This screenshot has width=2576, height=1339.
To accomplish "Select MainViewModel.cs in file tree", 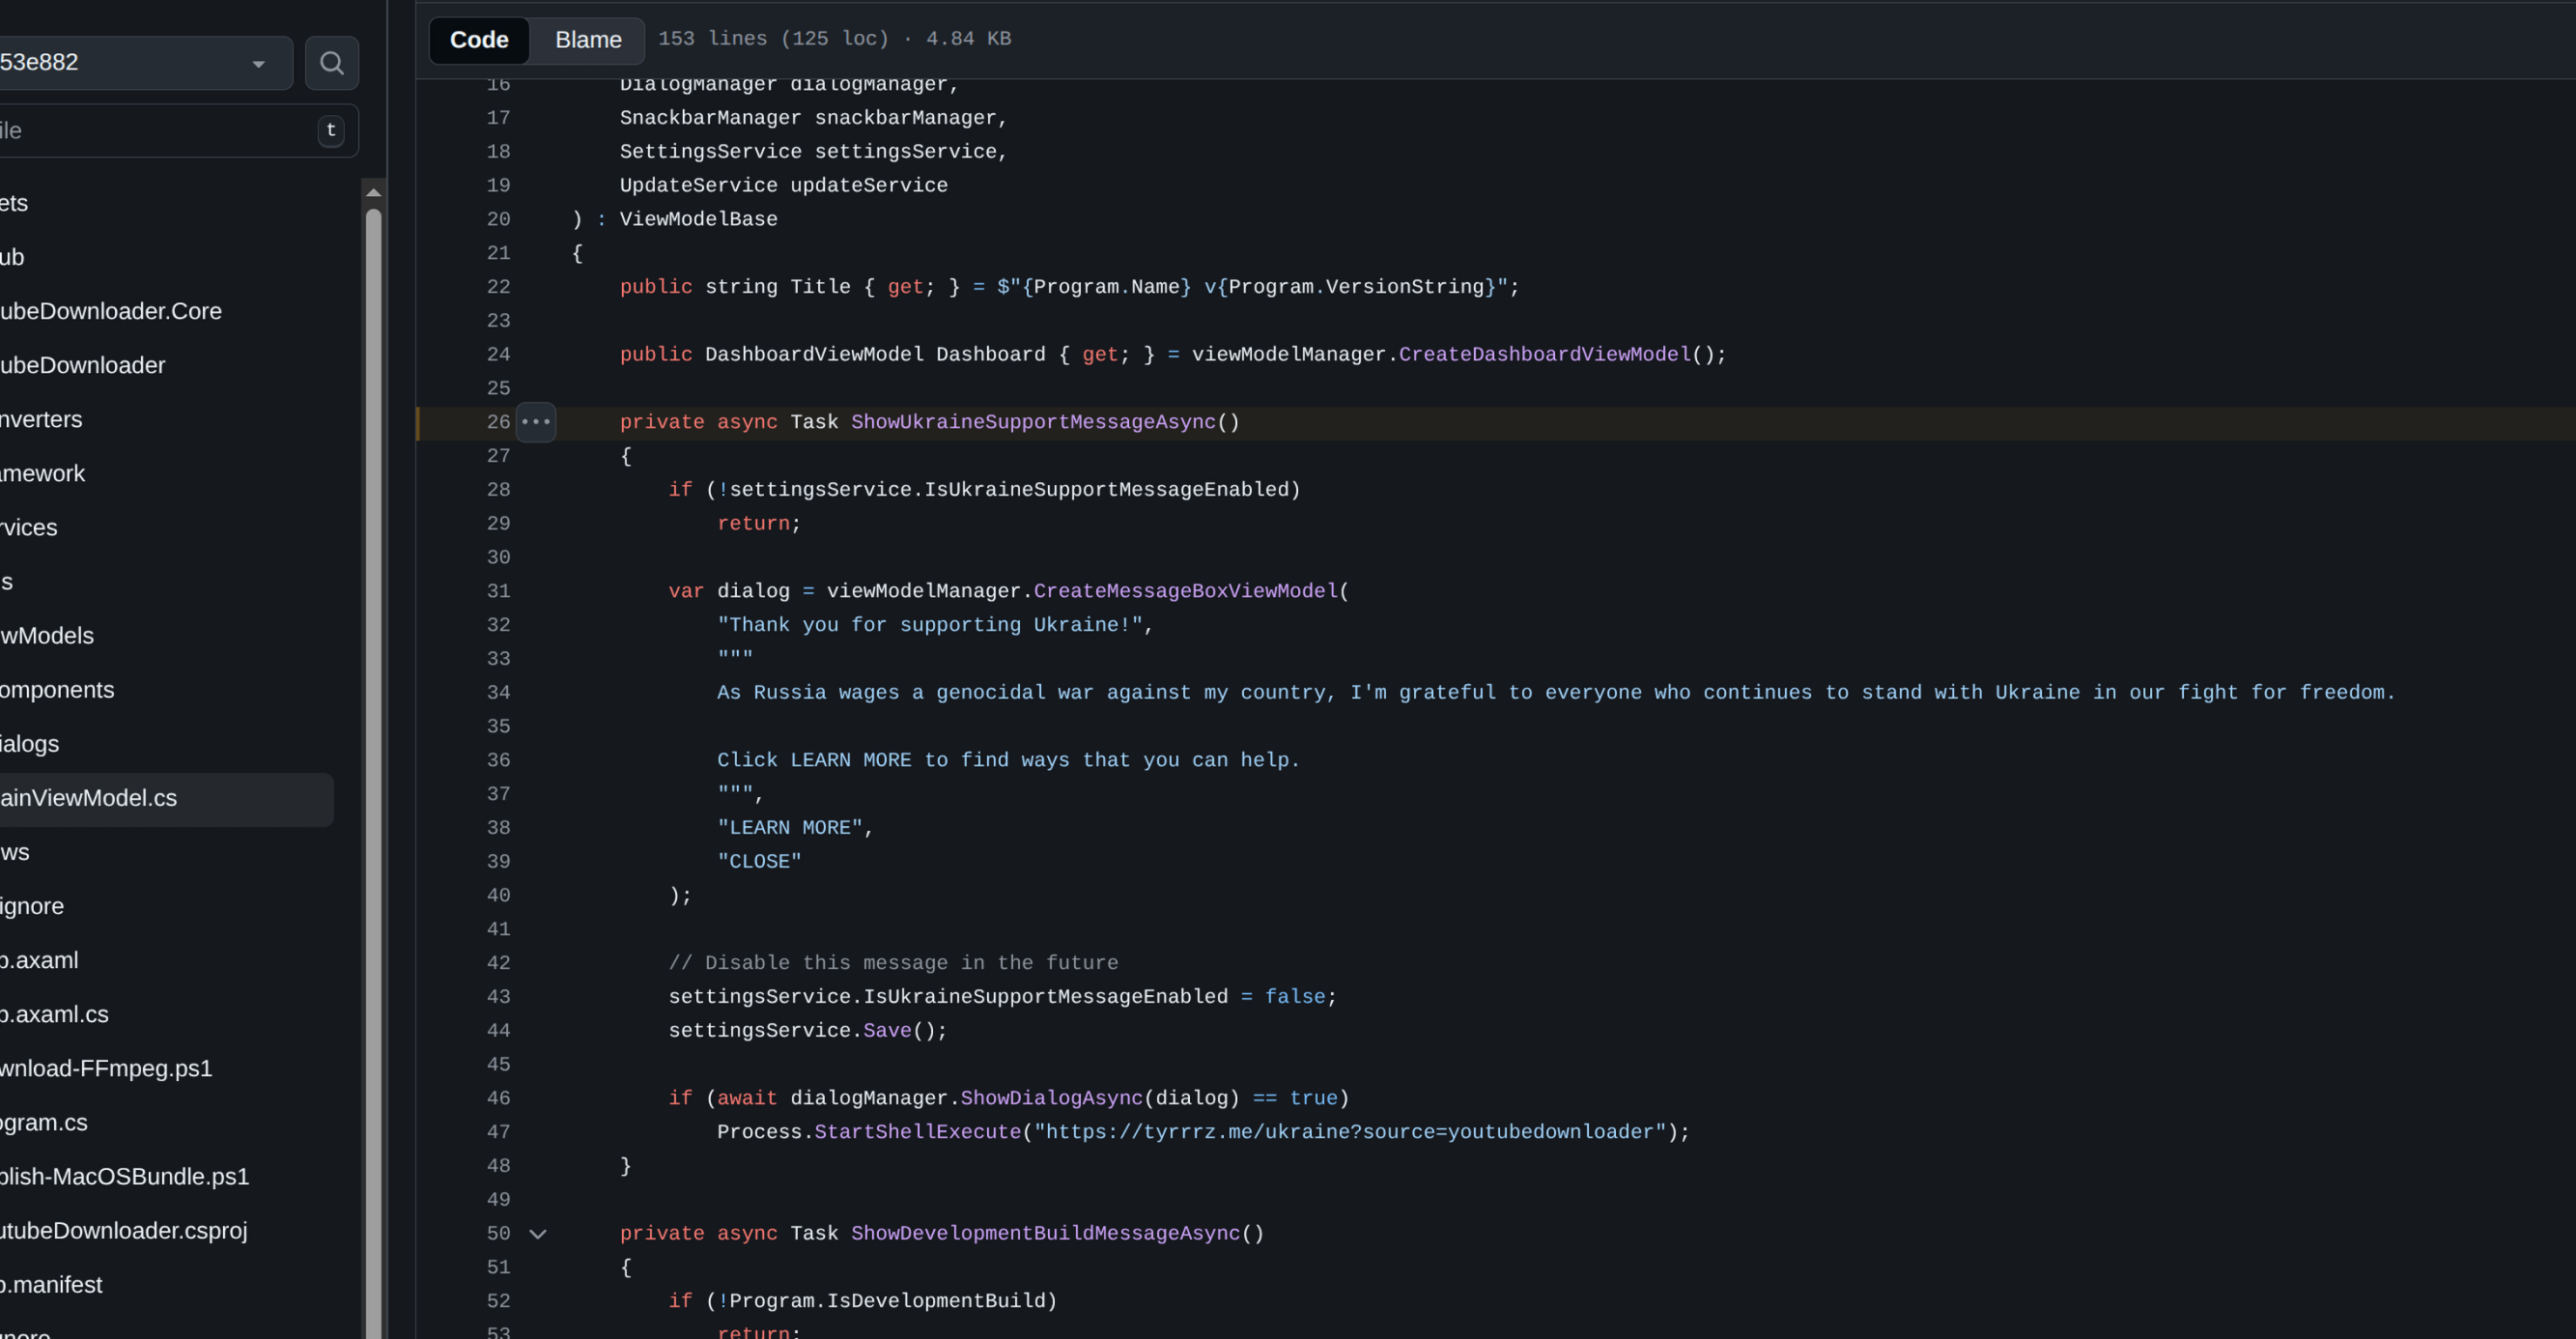I will [90, 798].
